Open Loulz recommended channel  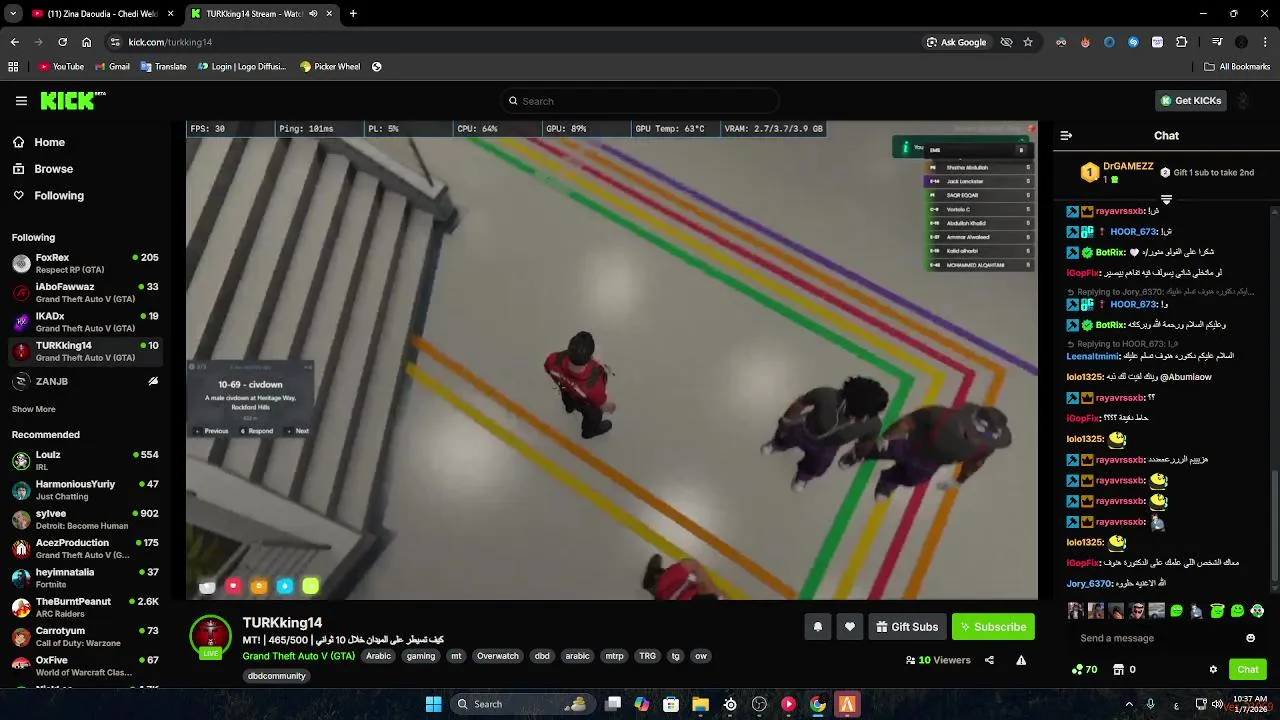pos(85,460)
